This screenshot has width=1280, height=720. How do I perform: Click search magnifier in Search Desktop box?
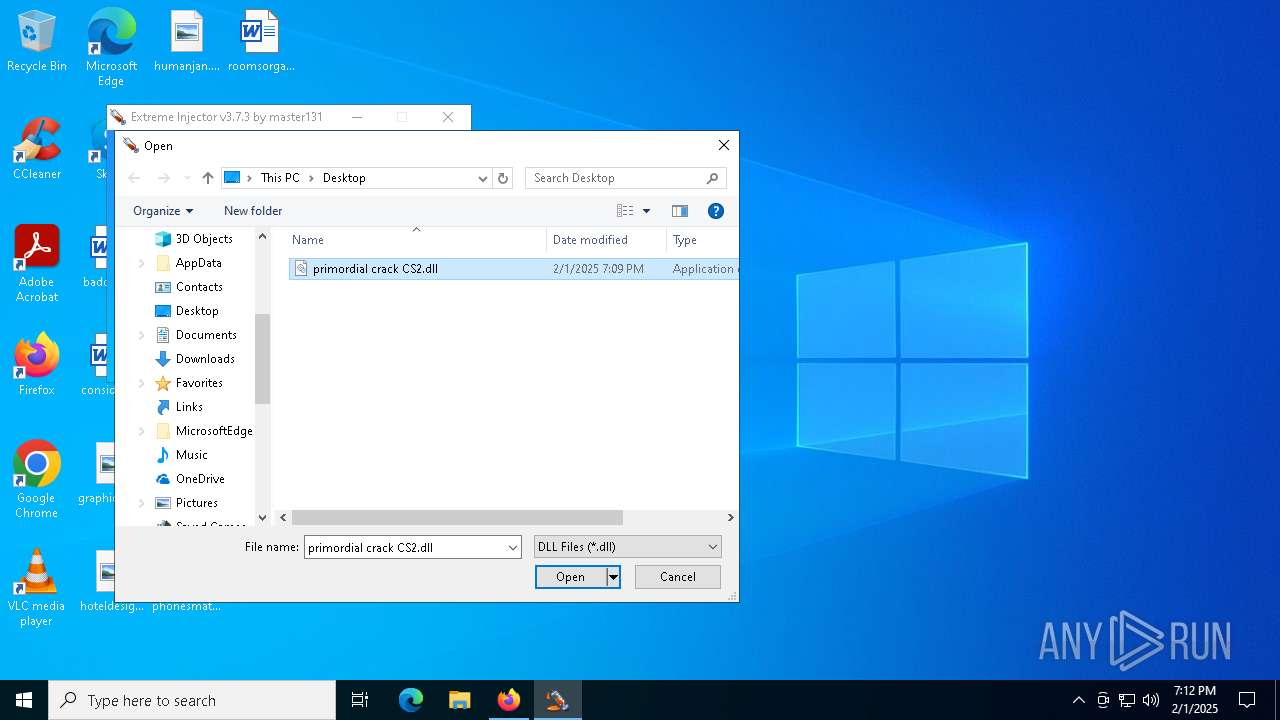coord(713,178)
